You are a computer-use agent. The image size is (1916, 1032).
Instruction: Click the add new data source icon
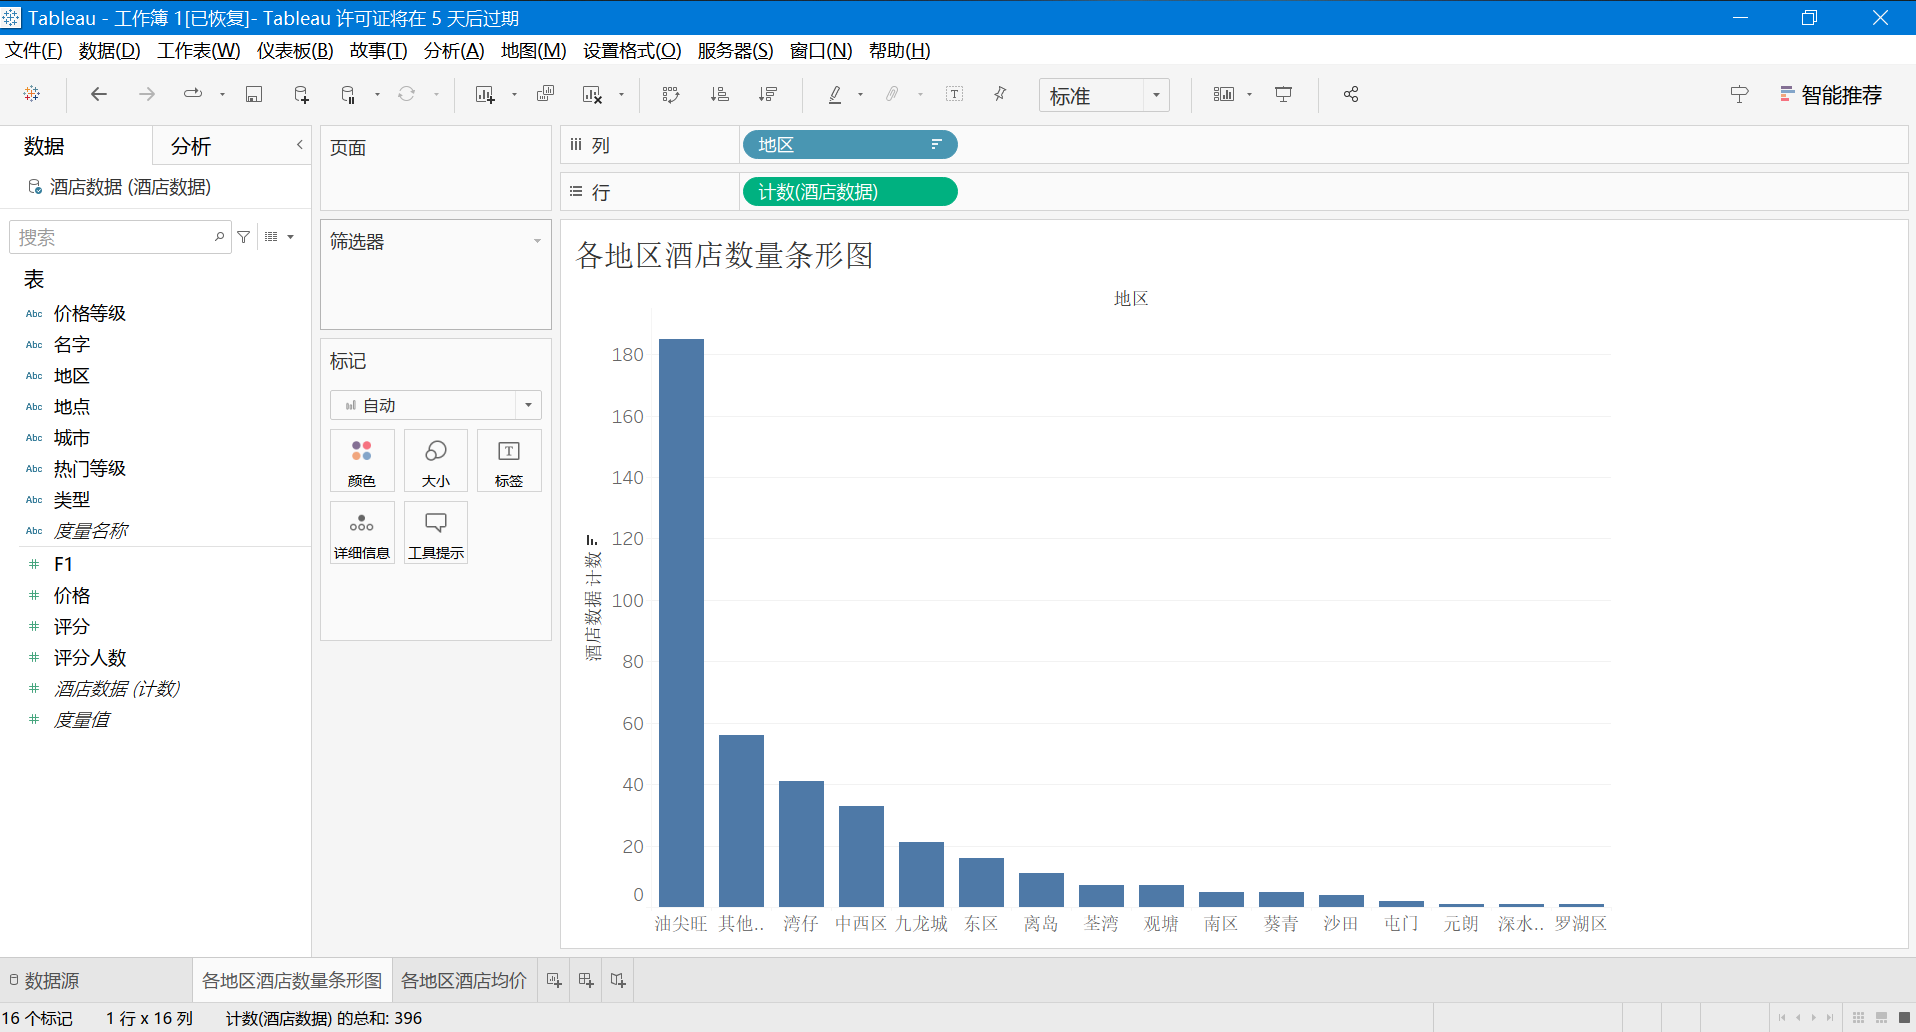[301, 94]
